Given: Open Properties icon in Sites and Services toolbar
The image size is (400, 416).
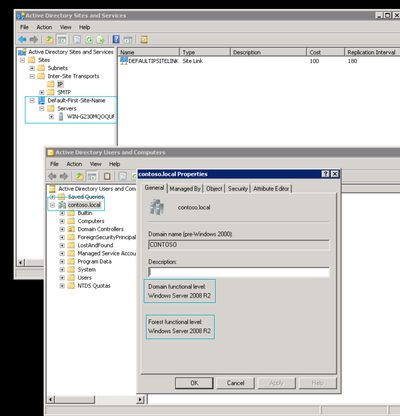Looking at the screenshot, I should (x=77, y=40).
